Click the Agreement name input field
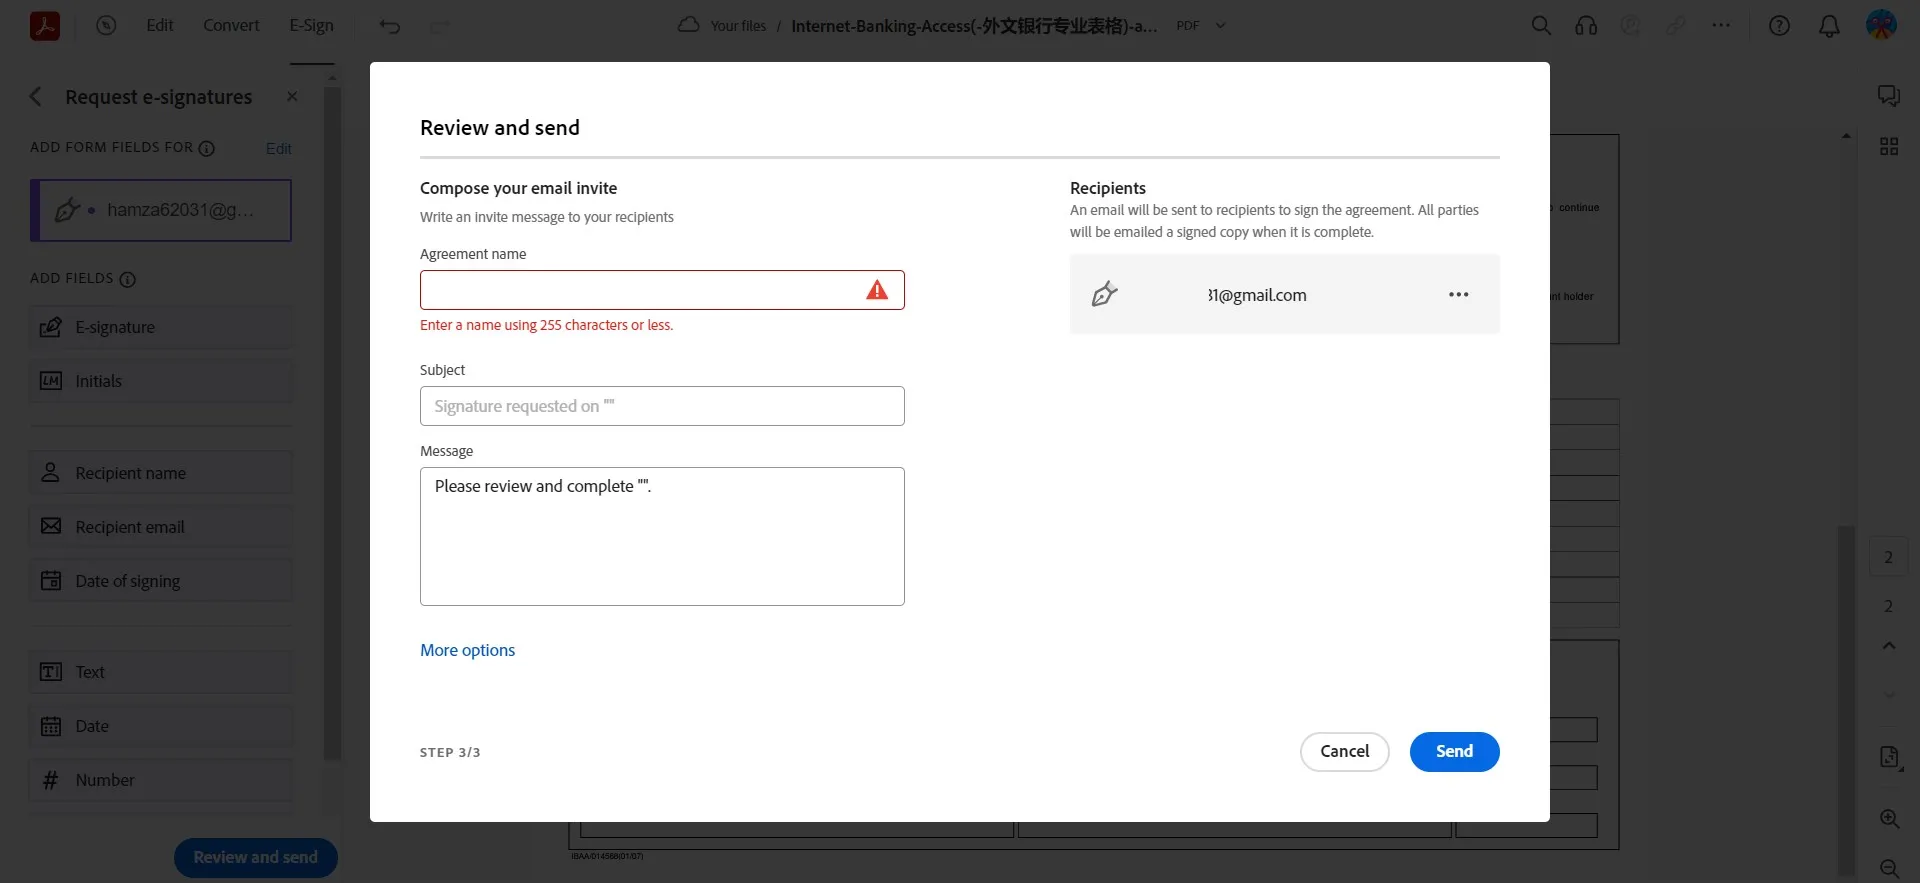The height and width of the screenshot is (883, 1920). (640, 290)
